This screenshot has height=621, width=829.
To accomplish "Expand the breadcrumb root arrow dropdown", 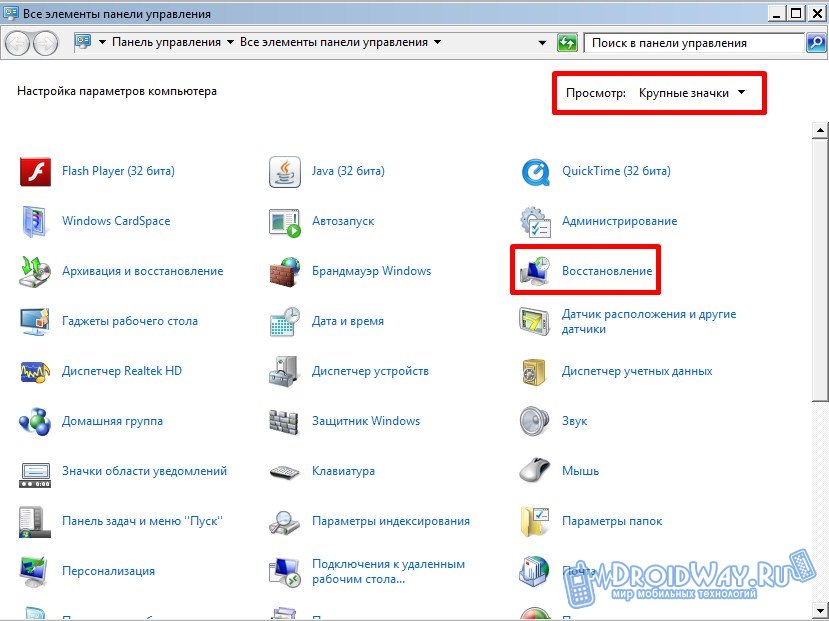I will [x=103, y=42].
